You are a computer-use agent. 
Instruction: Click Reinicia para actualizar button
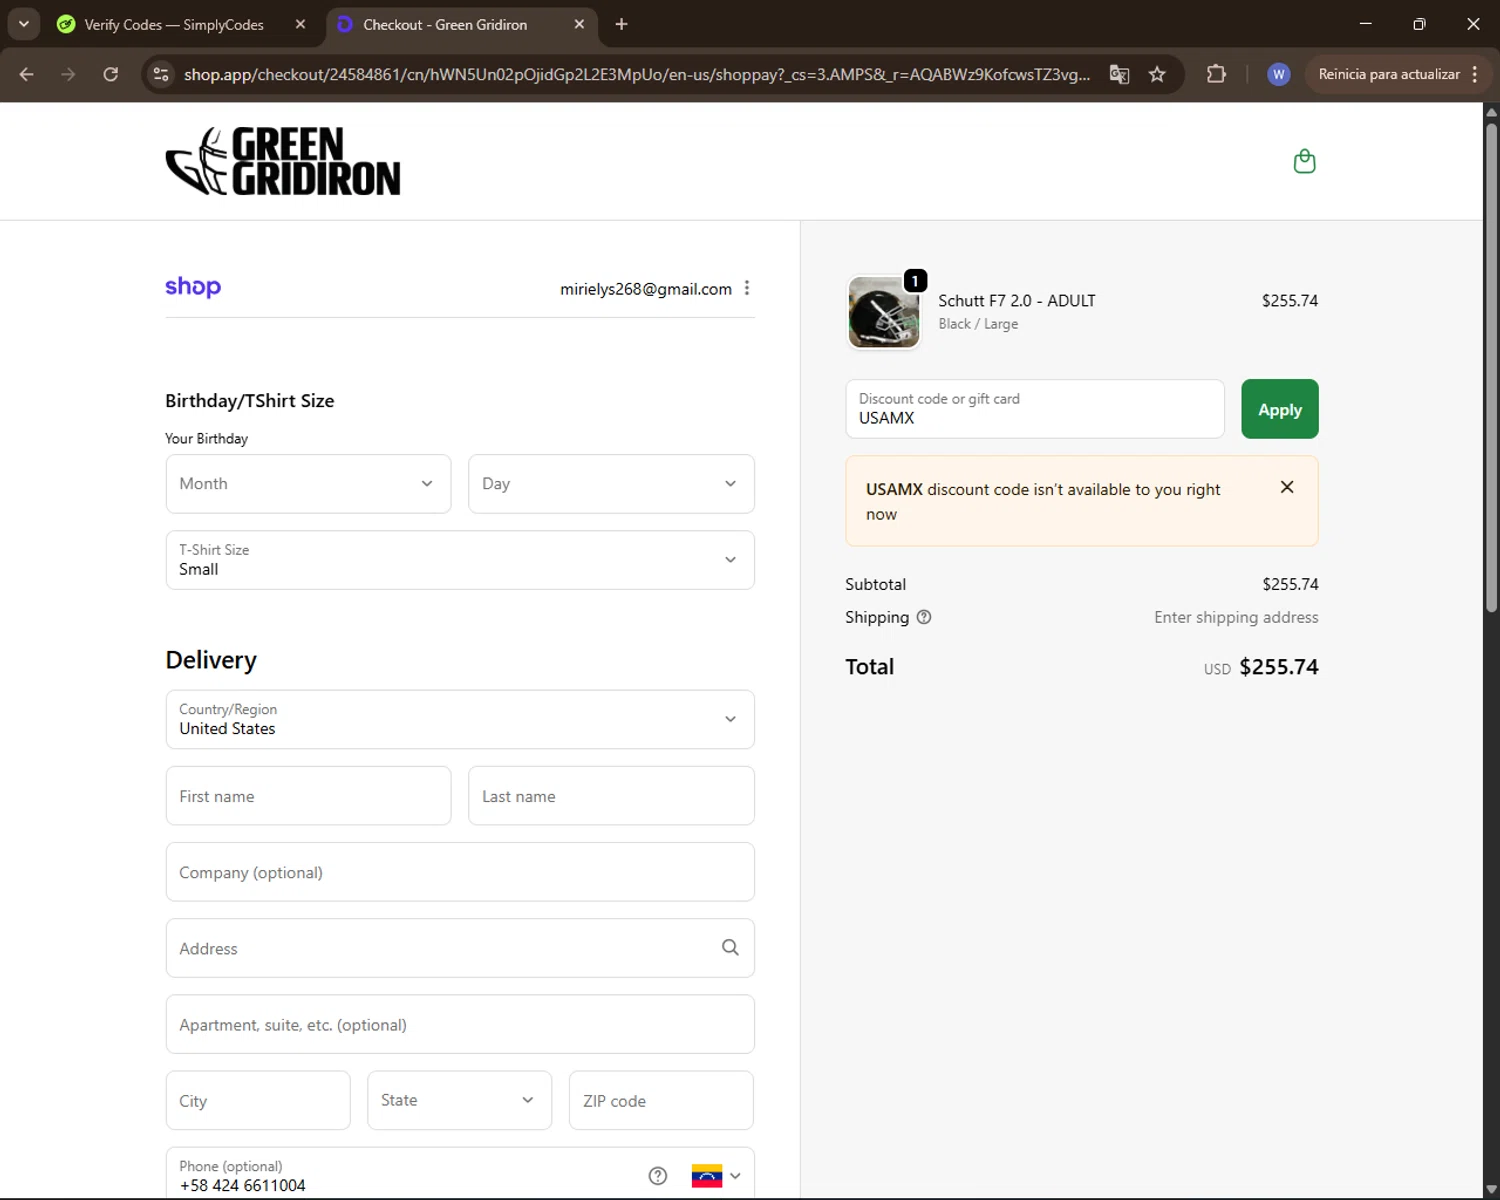pos(1388,74)
